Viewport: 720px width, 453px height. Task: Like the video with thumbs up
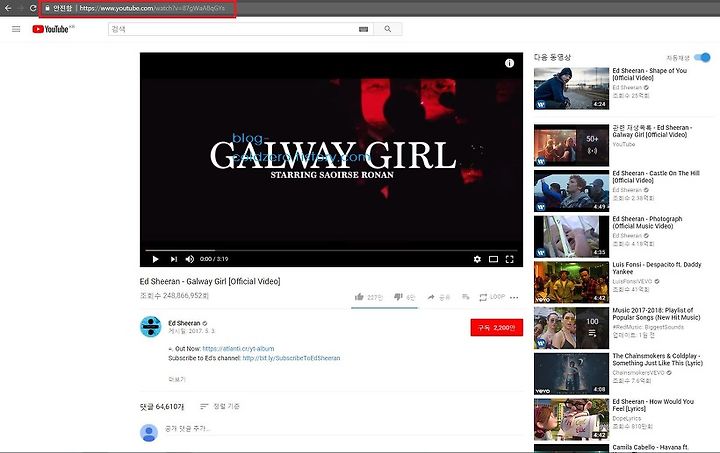[359, 297]
